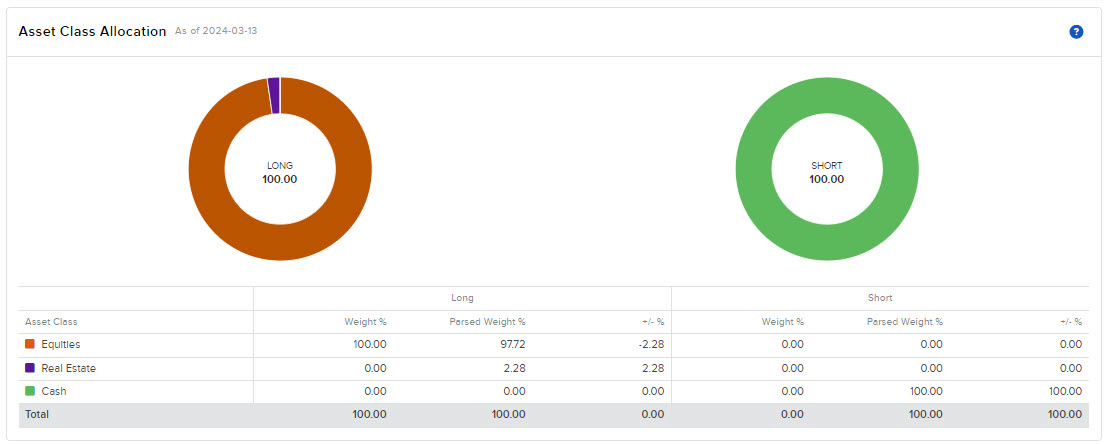Click the Total row label
The height and width of the screenshot is (444, 1108).
click(37, 414)
